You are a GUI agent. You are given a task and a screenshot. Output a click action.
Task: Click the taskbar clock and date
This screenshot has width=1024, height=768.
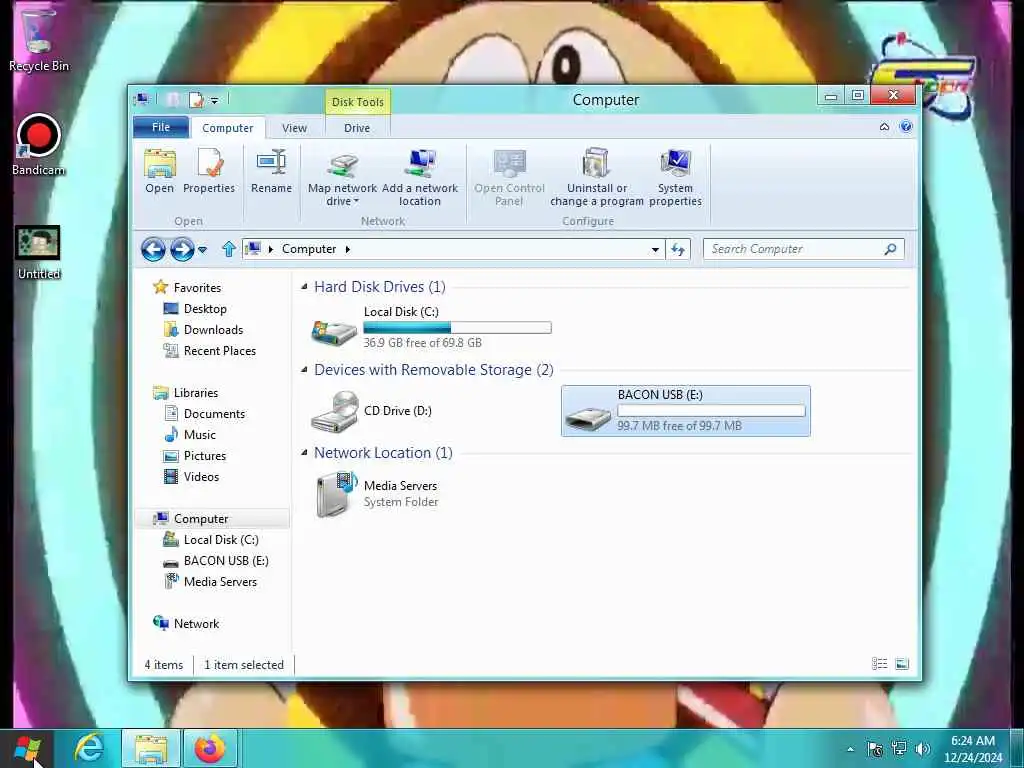[973, 749]
